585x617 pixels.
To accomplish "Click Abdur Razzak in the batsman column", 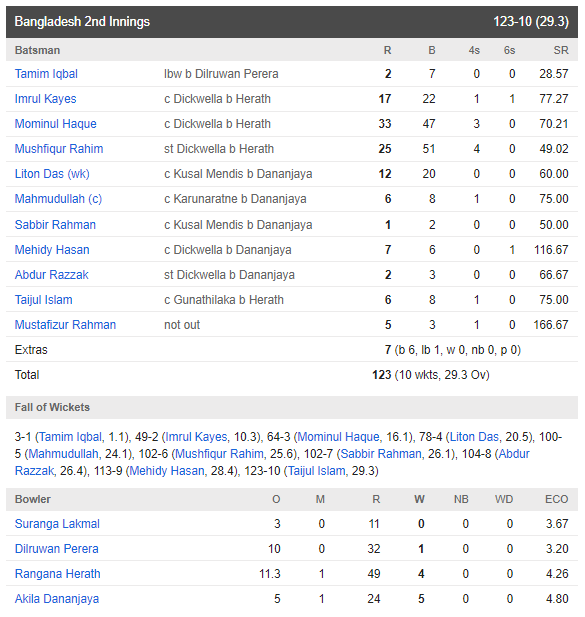I will 52,275.
